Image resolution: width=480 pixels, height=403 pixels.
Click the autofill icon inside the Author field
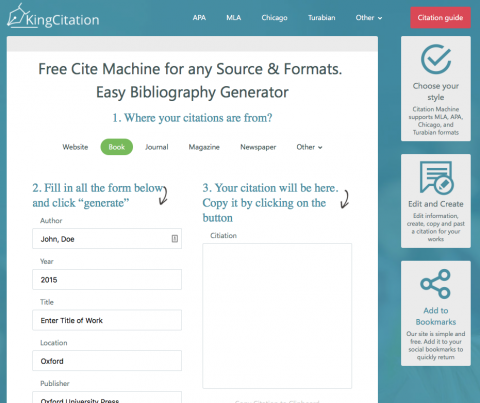pos(175,239)
